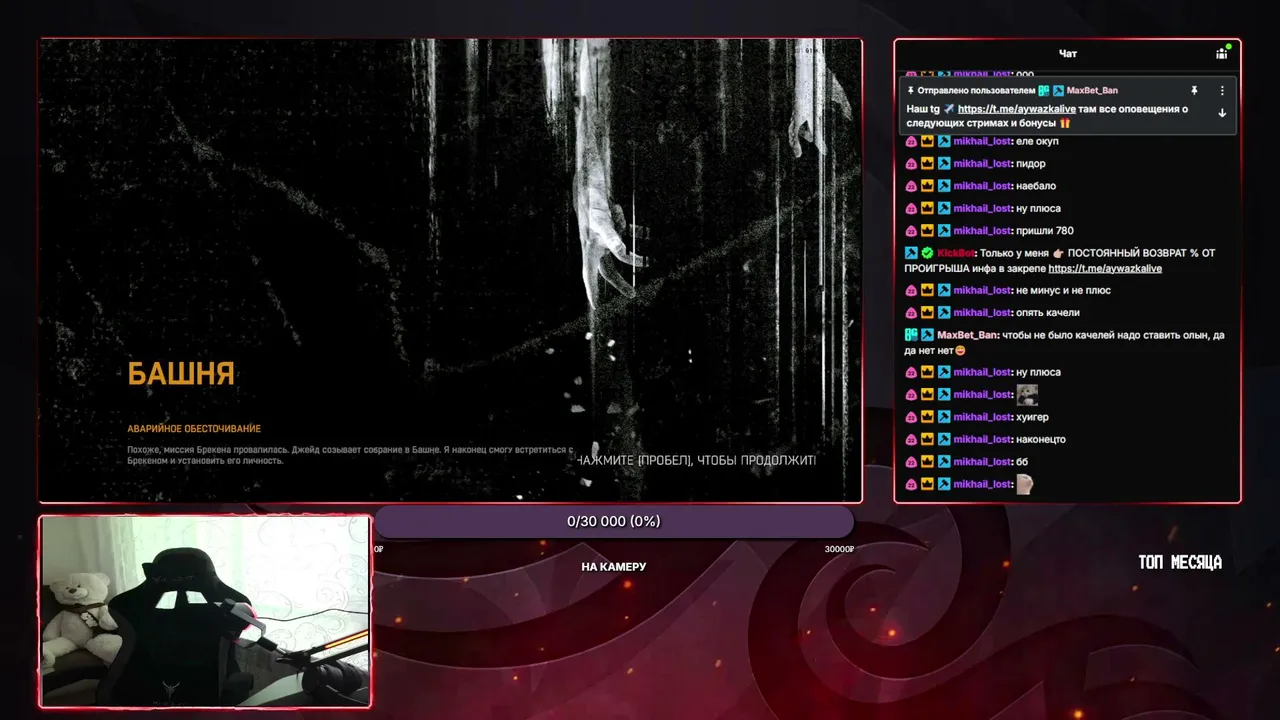Click the subscriber badge on the "бб" message

click(911, 462)
